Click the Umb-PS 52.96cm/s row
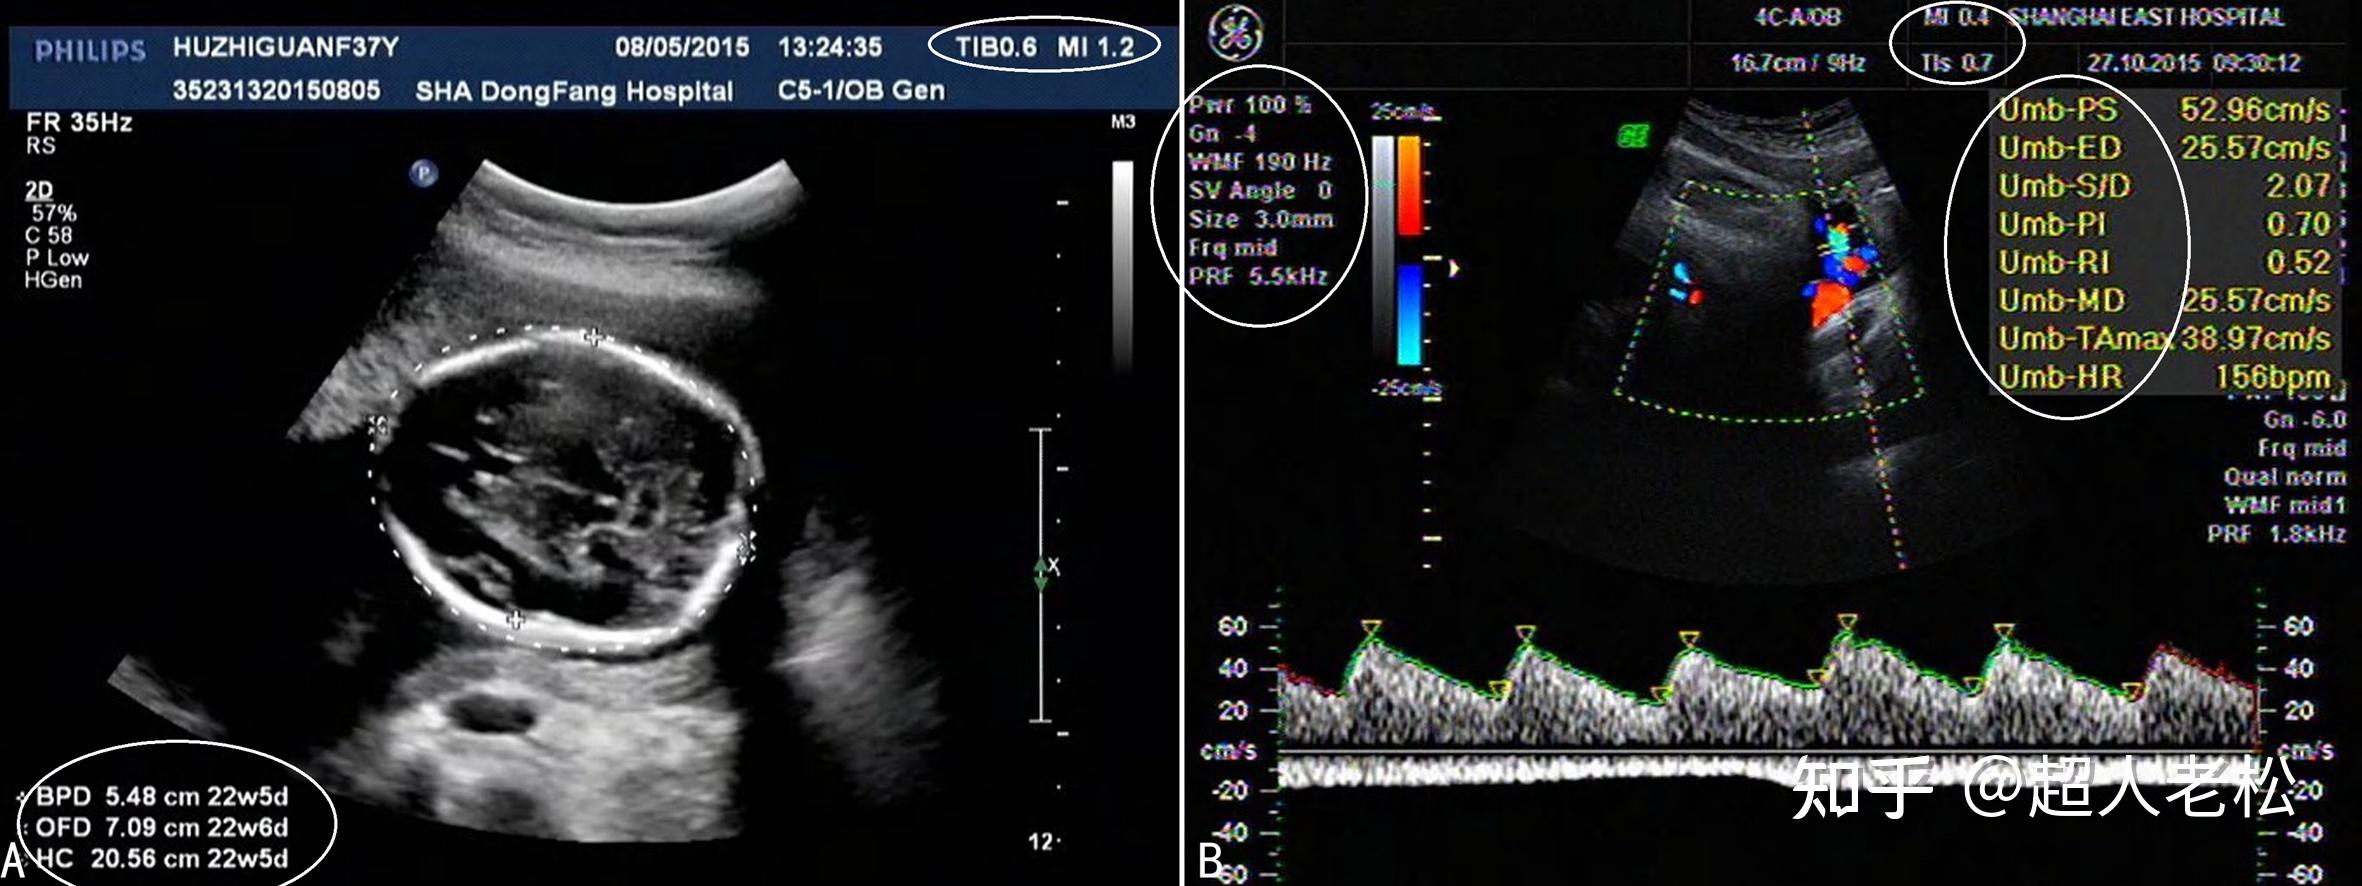Screen dimensions: 2362x886 click(2164, 109)
